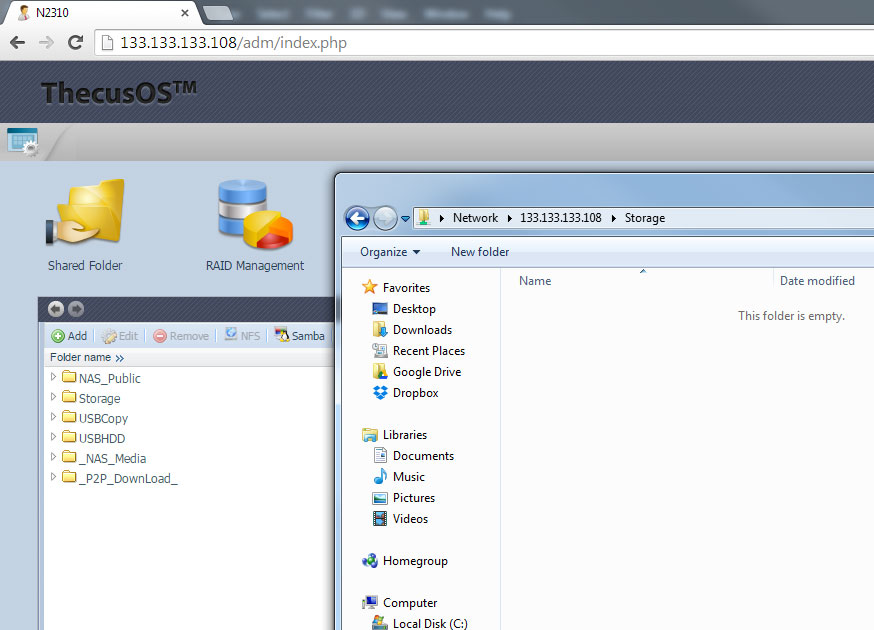Open Local Disk (C:) in the sidebar

point(420,623)
